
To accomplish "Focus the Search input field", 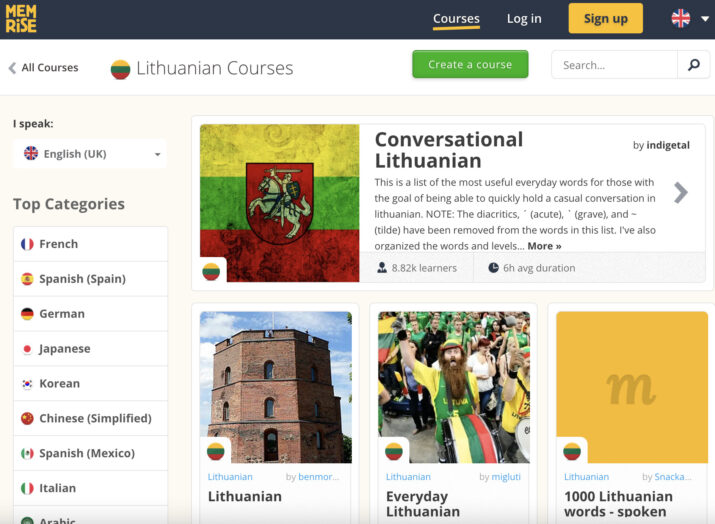I will click(614, 65).
